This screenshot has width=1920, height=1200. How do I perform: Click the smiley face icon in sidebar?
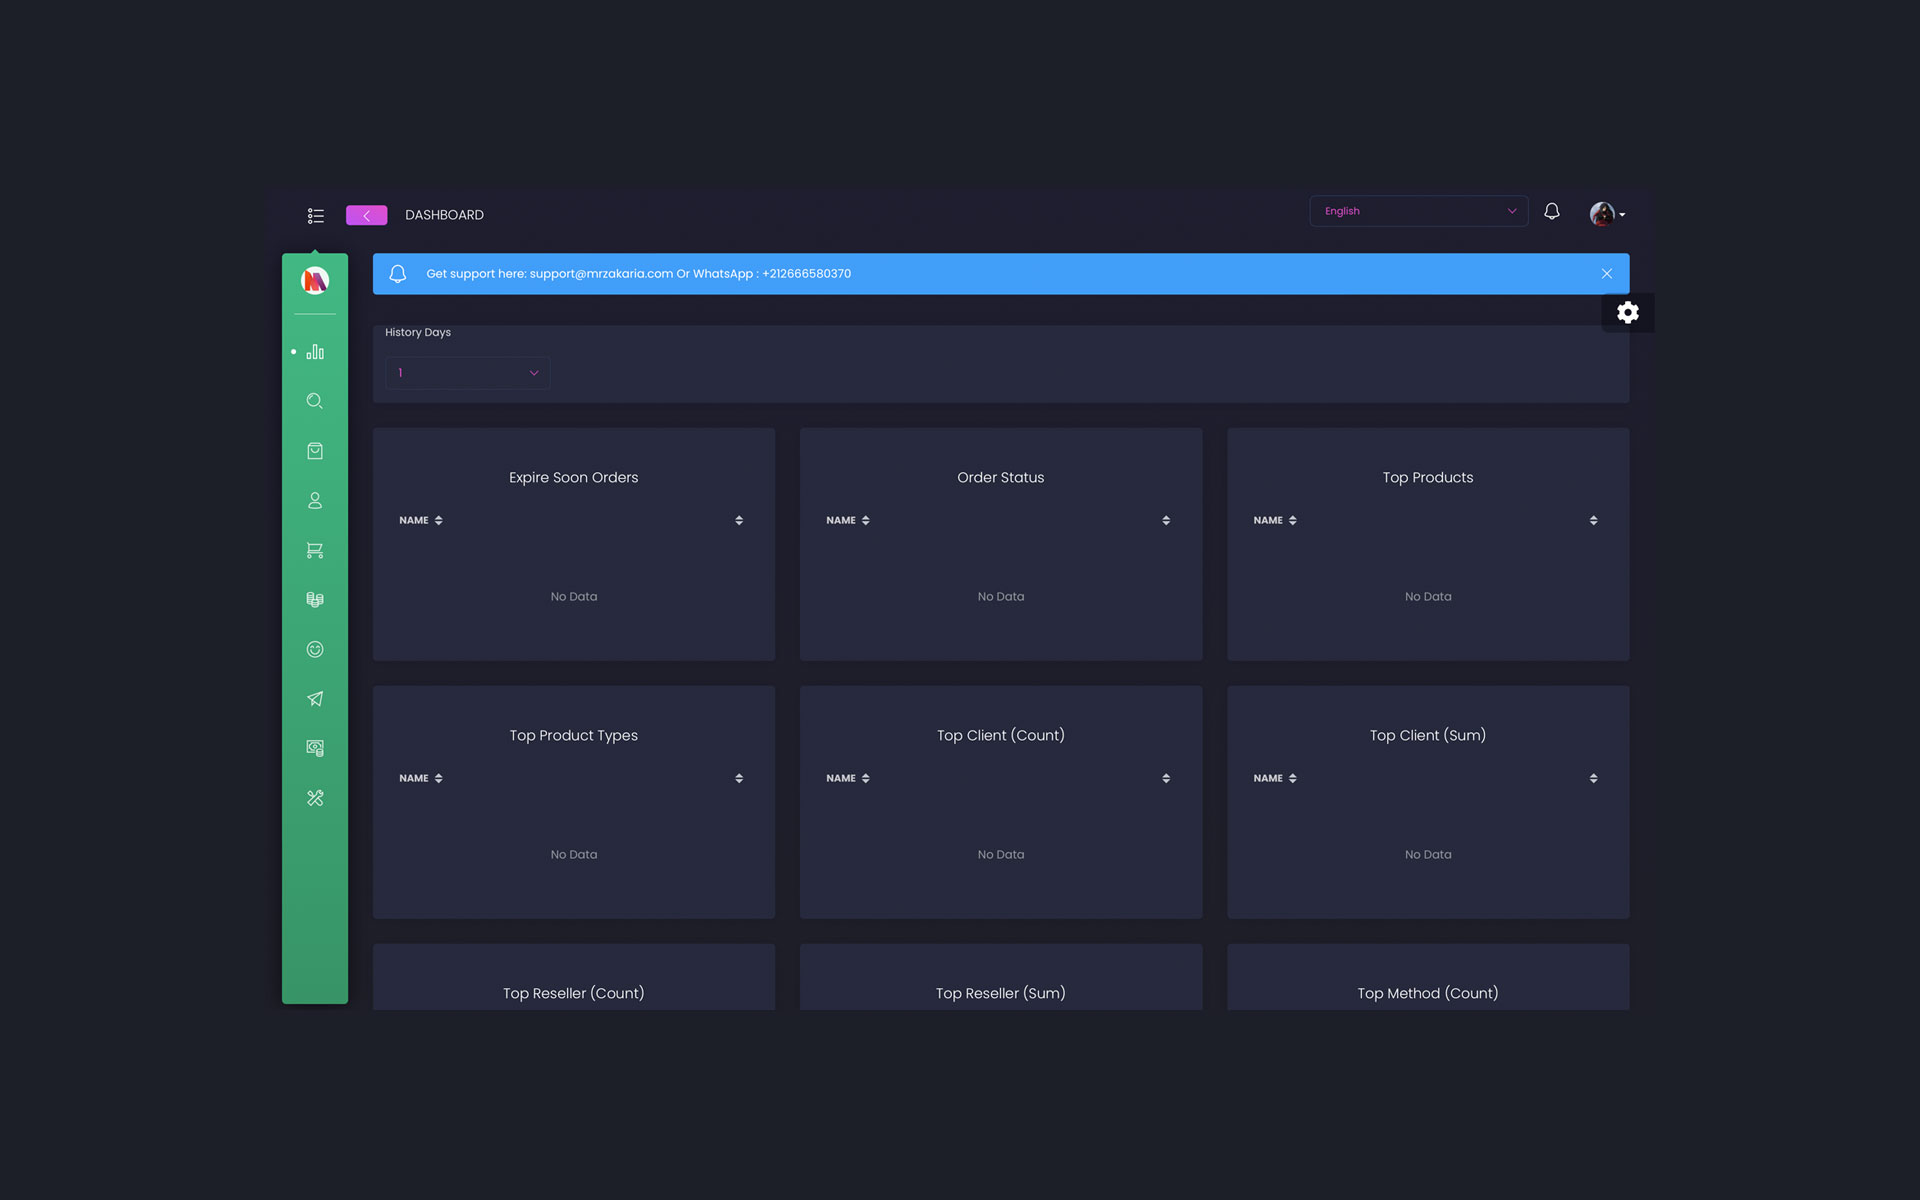pos(315,648)
